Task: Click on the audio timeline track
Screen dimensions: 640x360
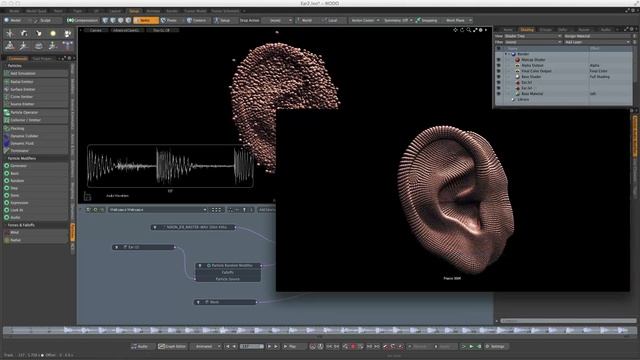Action: (320, 330)
